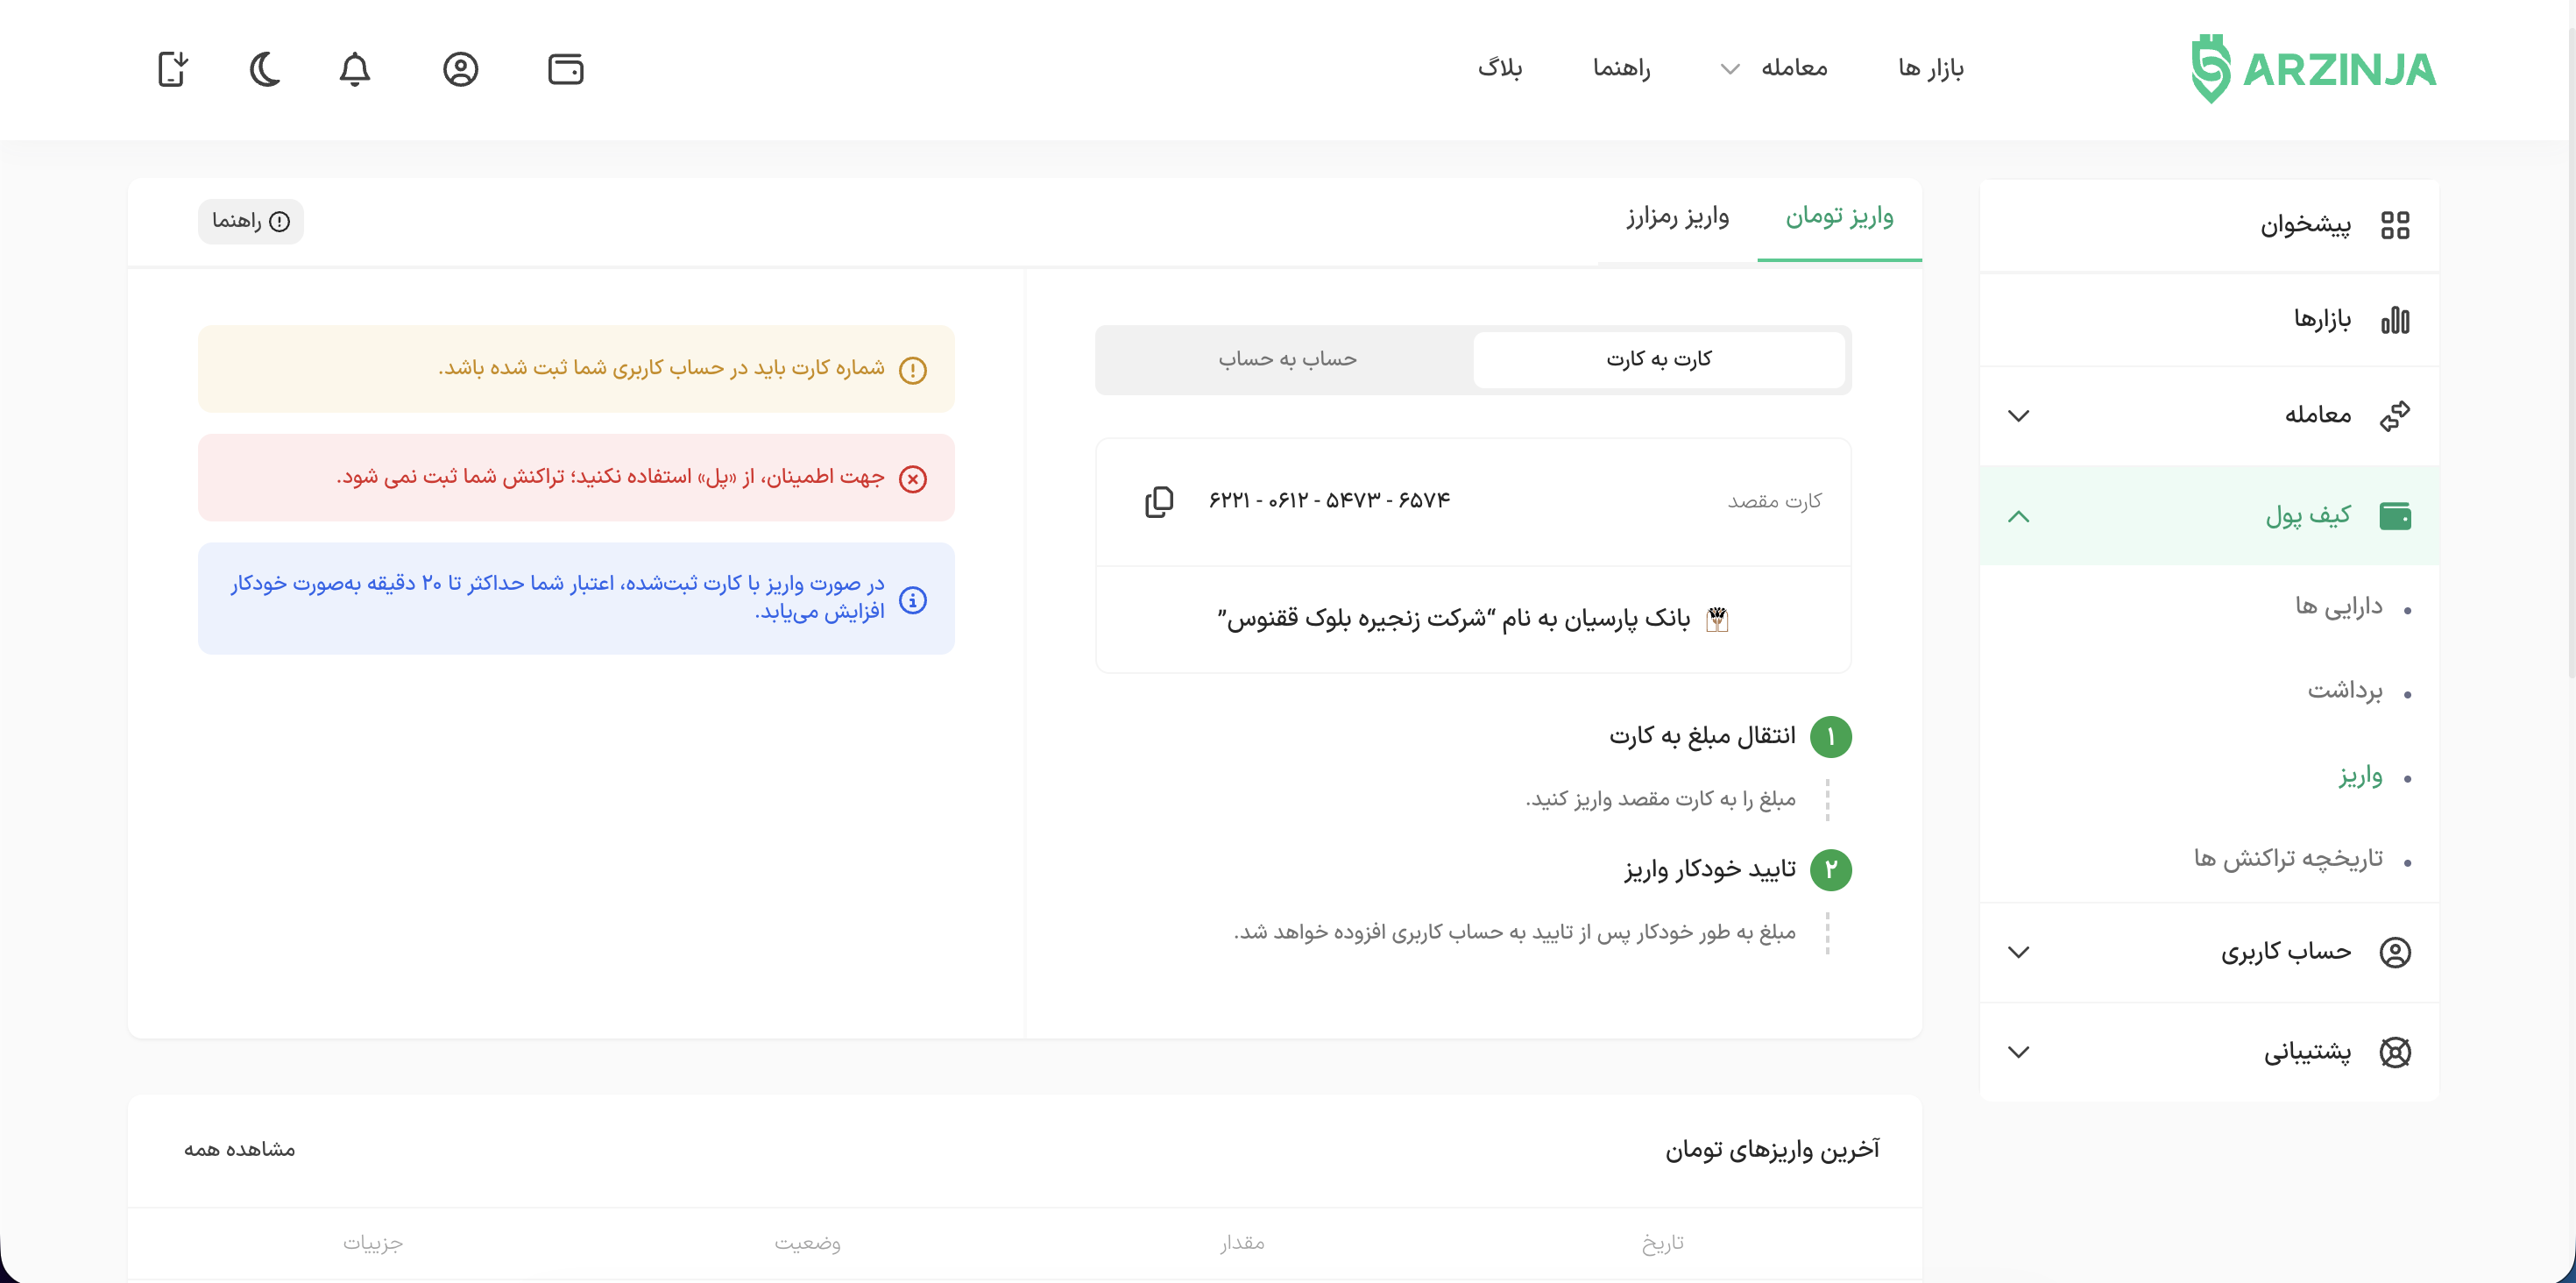
Task: Click the پیشخوان dashboard grid icon
Action: pyautogui.click(x=2395, y=225)
